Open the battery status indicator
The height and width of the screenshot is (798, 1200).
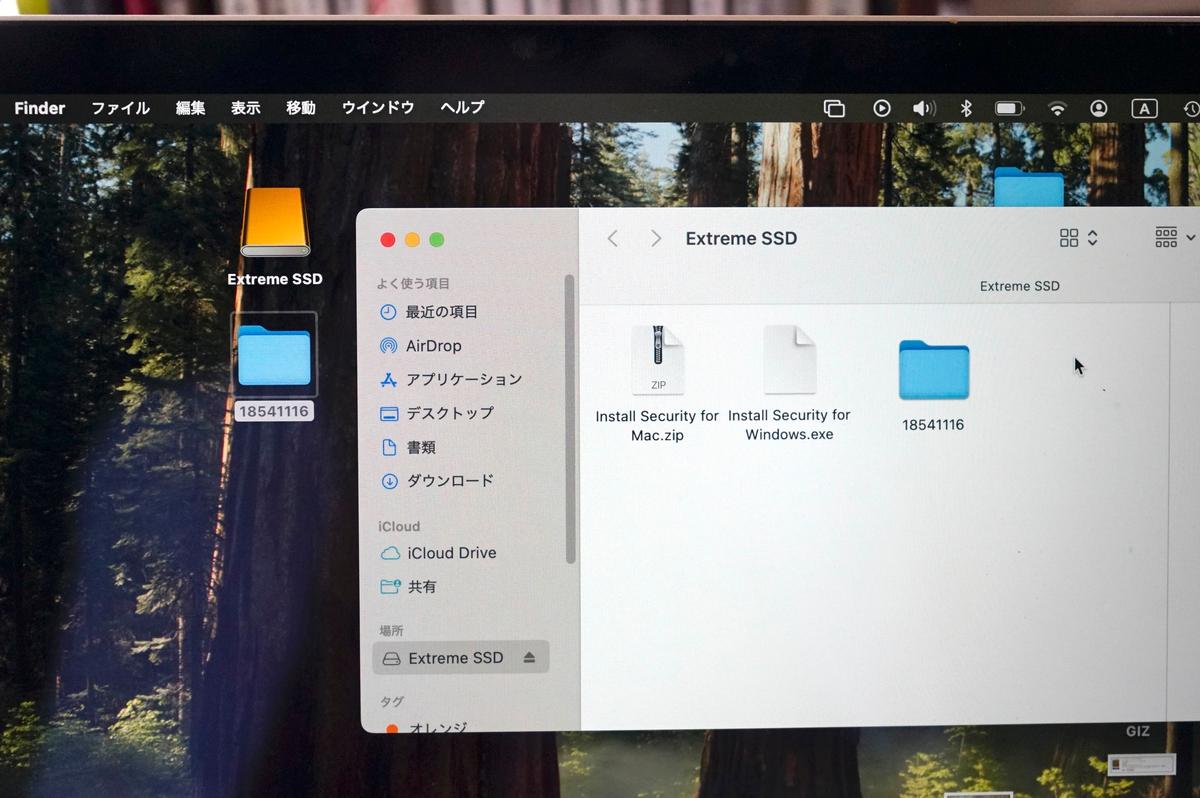click(x=1010, y=108)
